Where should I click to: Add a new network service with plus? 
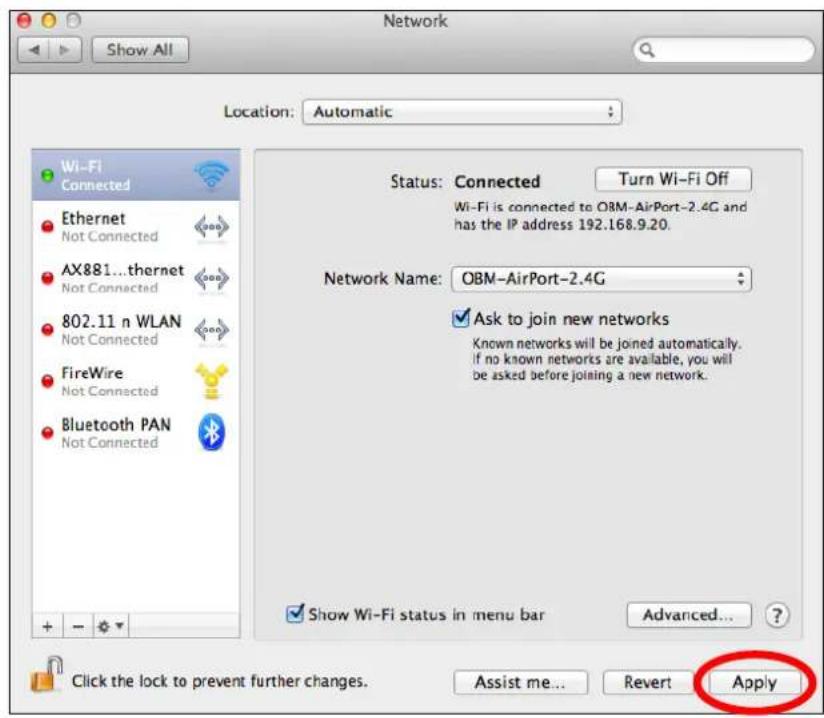point(47,626)
